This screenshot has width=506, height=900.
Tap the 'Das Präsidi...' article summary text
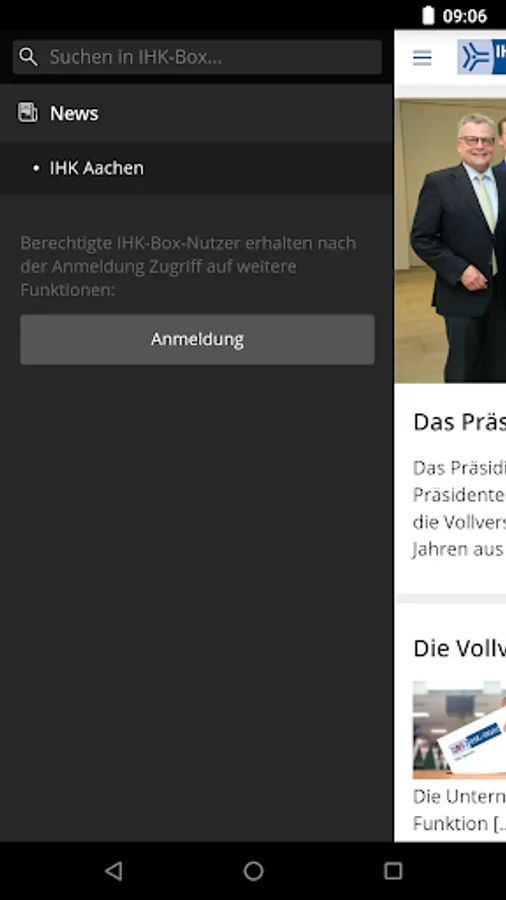[x=460, y=509]
